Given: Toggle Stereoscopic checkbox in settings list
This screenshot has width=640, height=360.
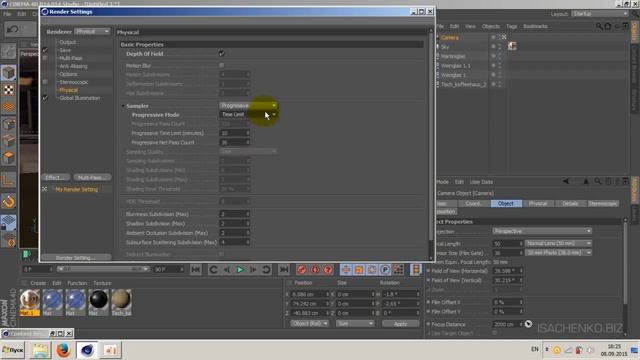Looking at the screenshot, I should 45,82.
